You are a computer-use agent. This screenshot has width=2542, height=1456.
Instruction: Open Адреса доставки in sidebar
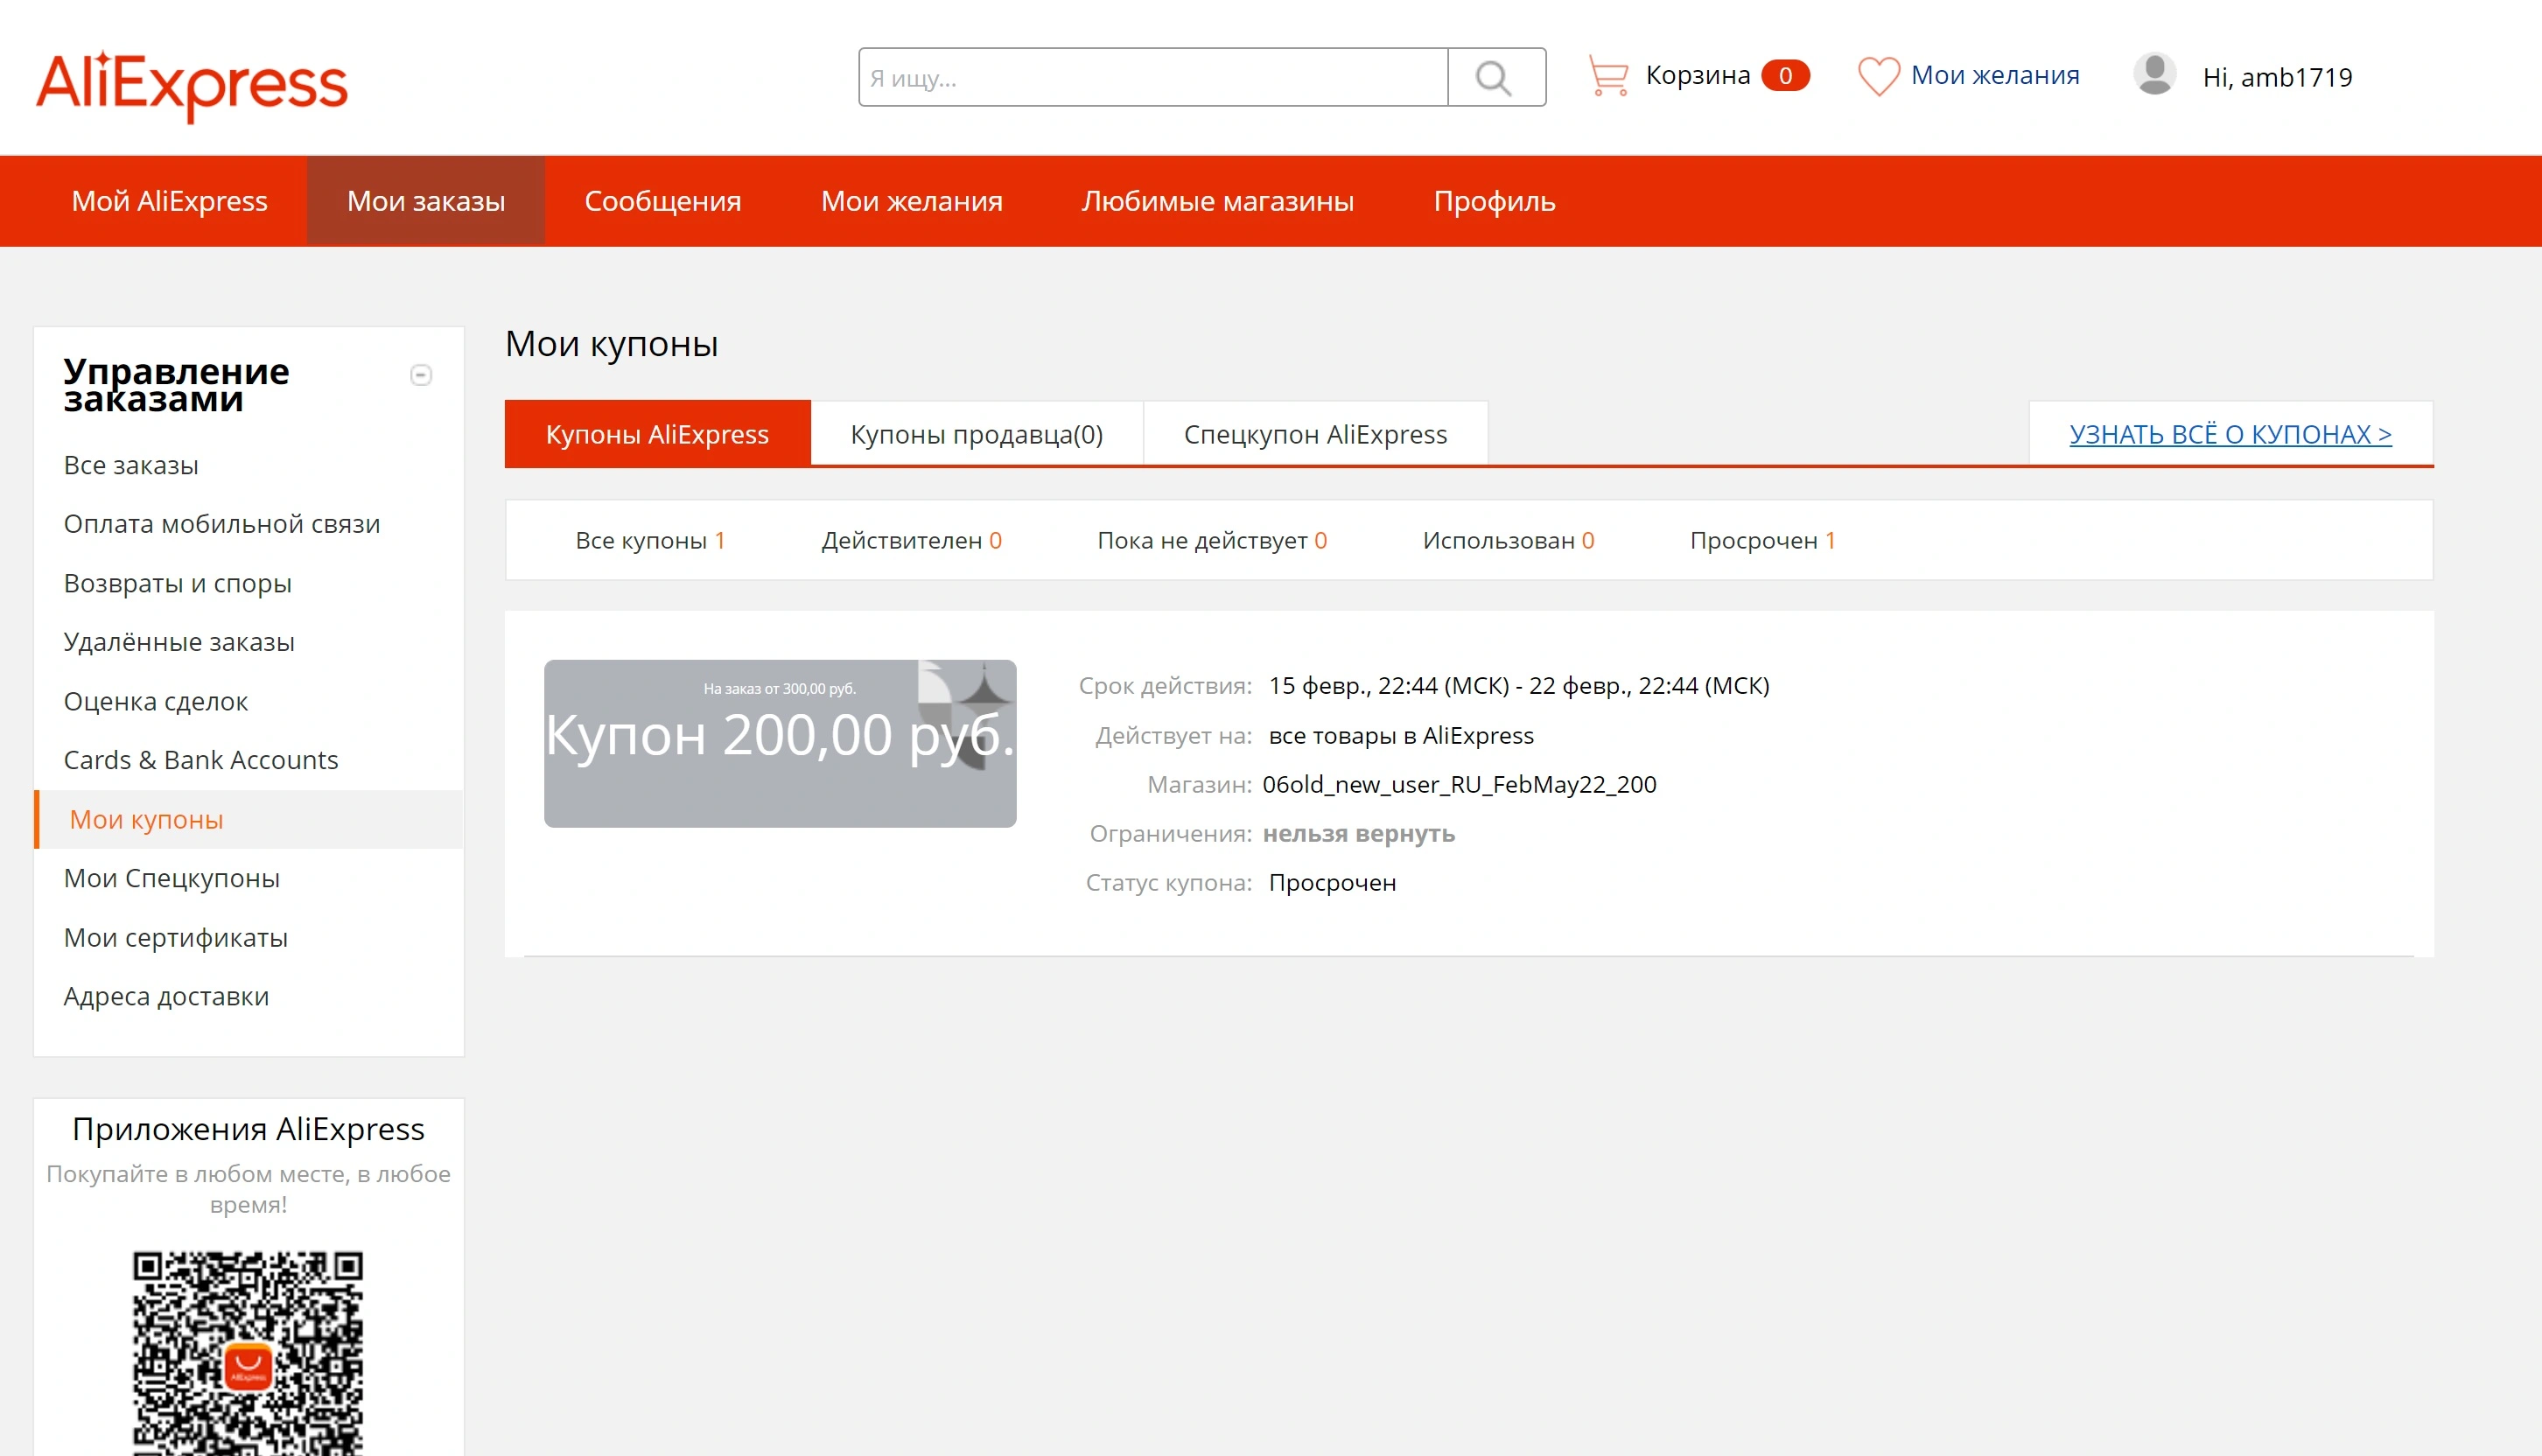point(166,996)
